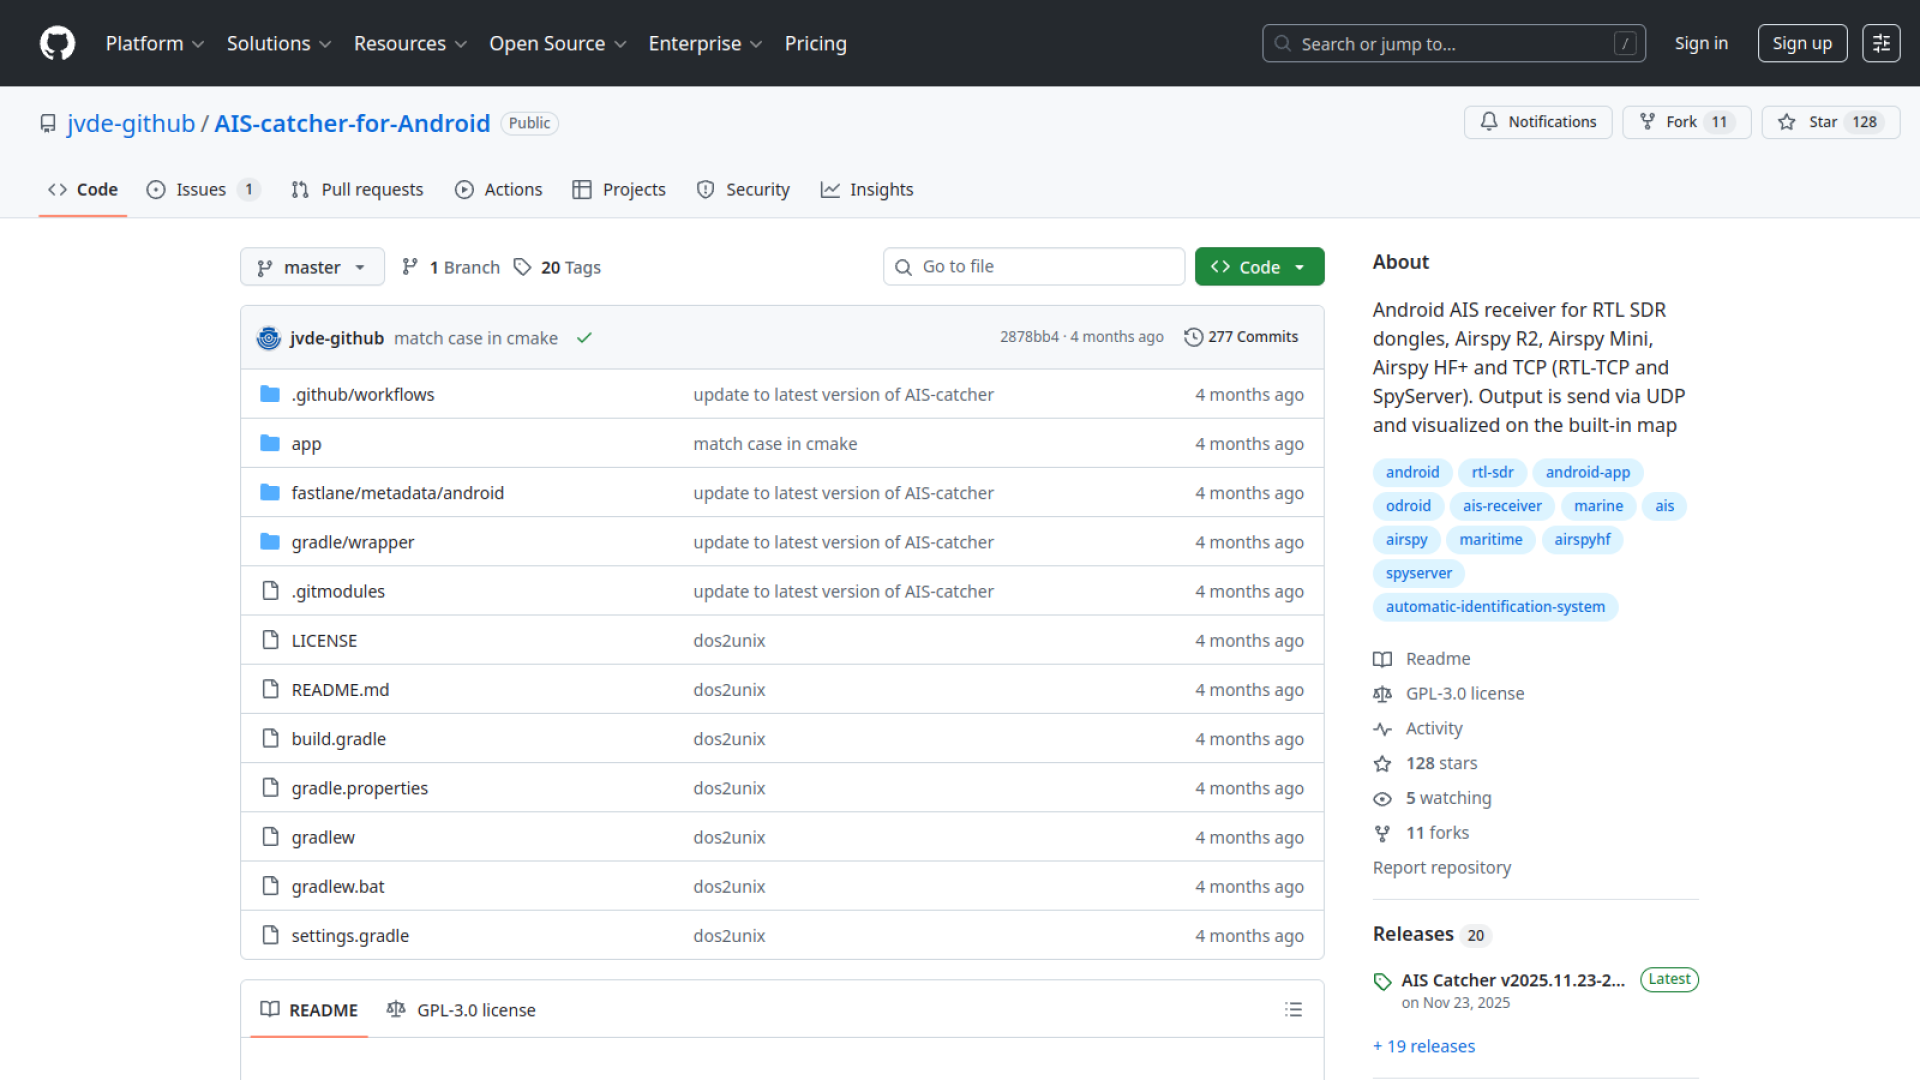Click the scale icon beside GPL-3.0 license

coord(1382,694)
